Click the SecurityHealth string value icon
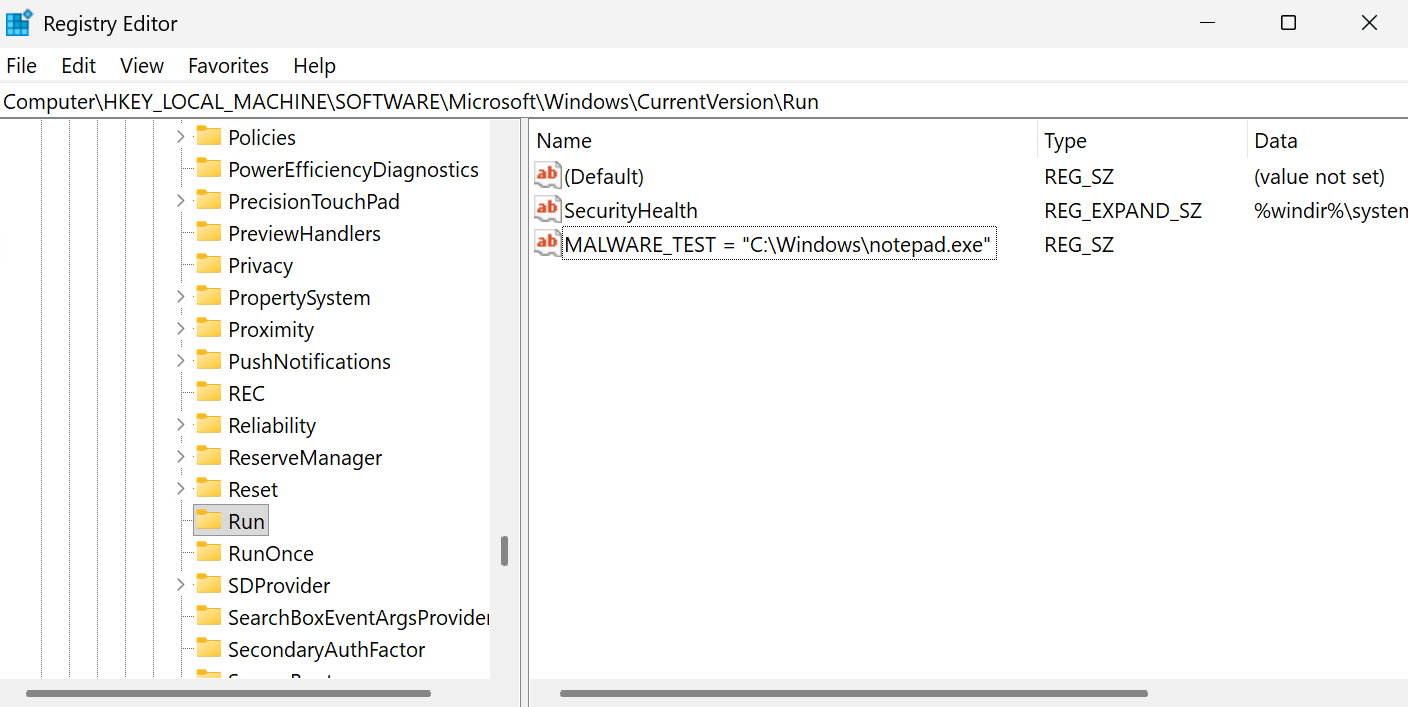1408x707 pixels. tap(548, 210)
